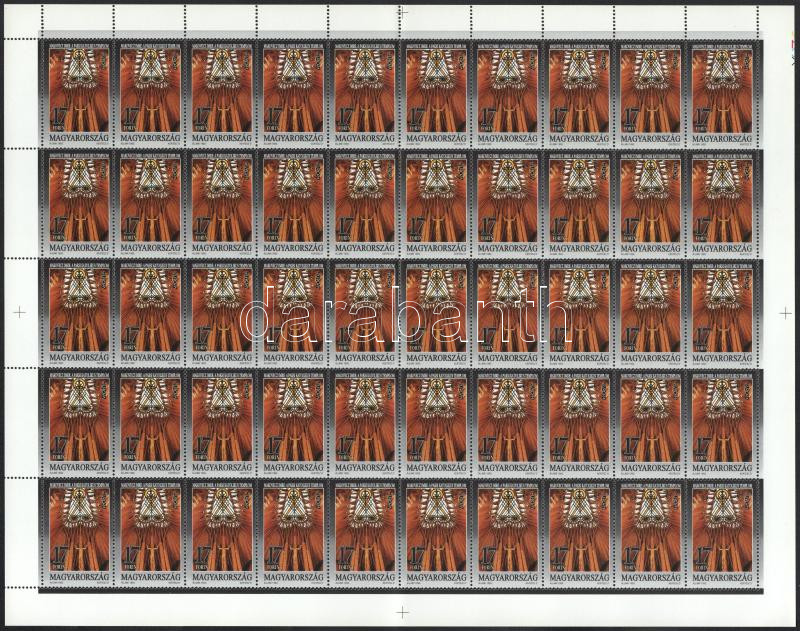Select the fifth stamp in the first row
800x631 pixels.
point(363,92)
